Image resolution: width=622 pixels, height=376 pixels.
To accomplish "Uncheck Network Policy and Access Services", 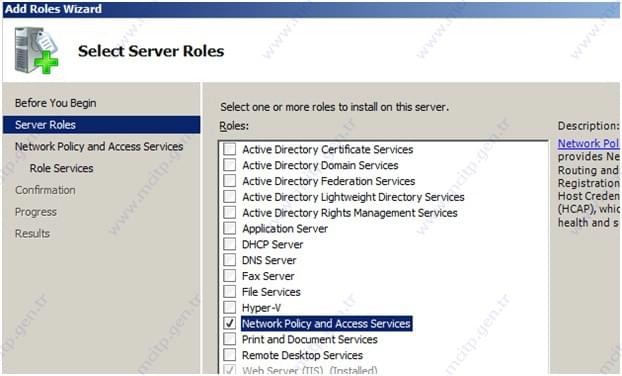I will (229, 323).
